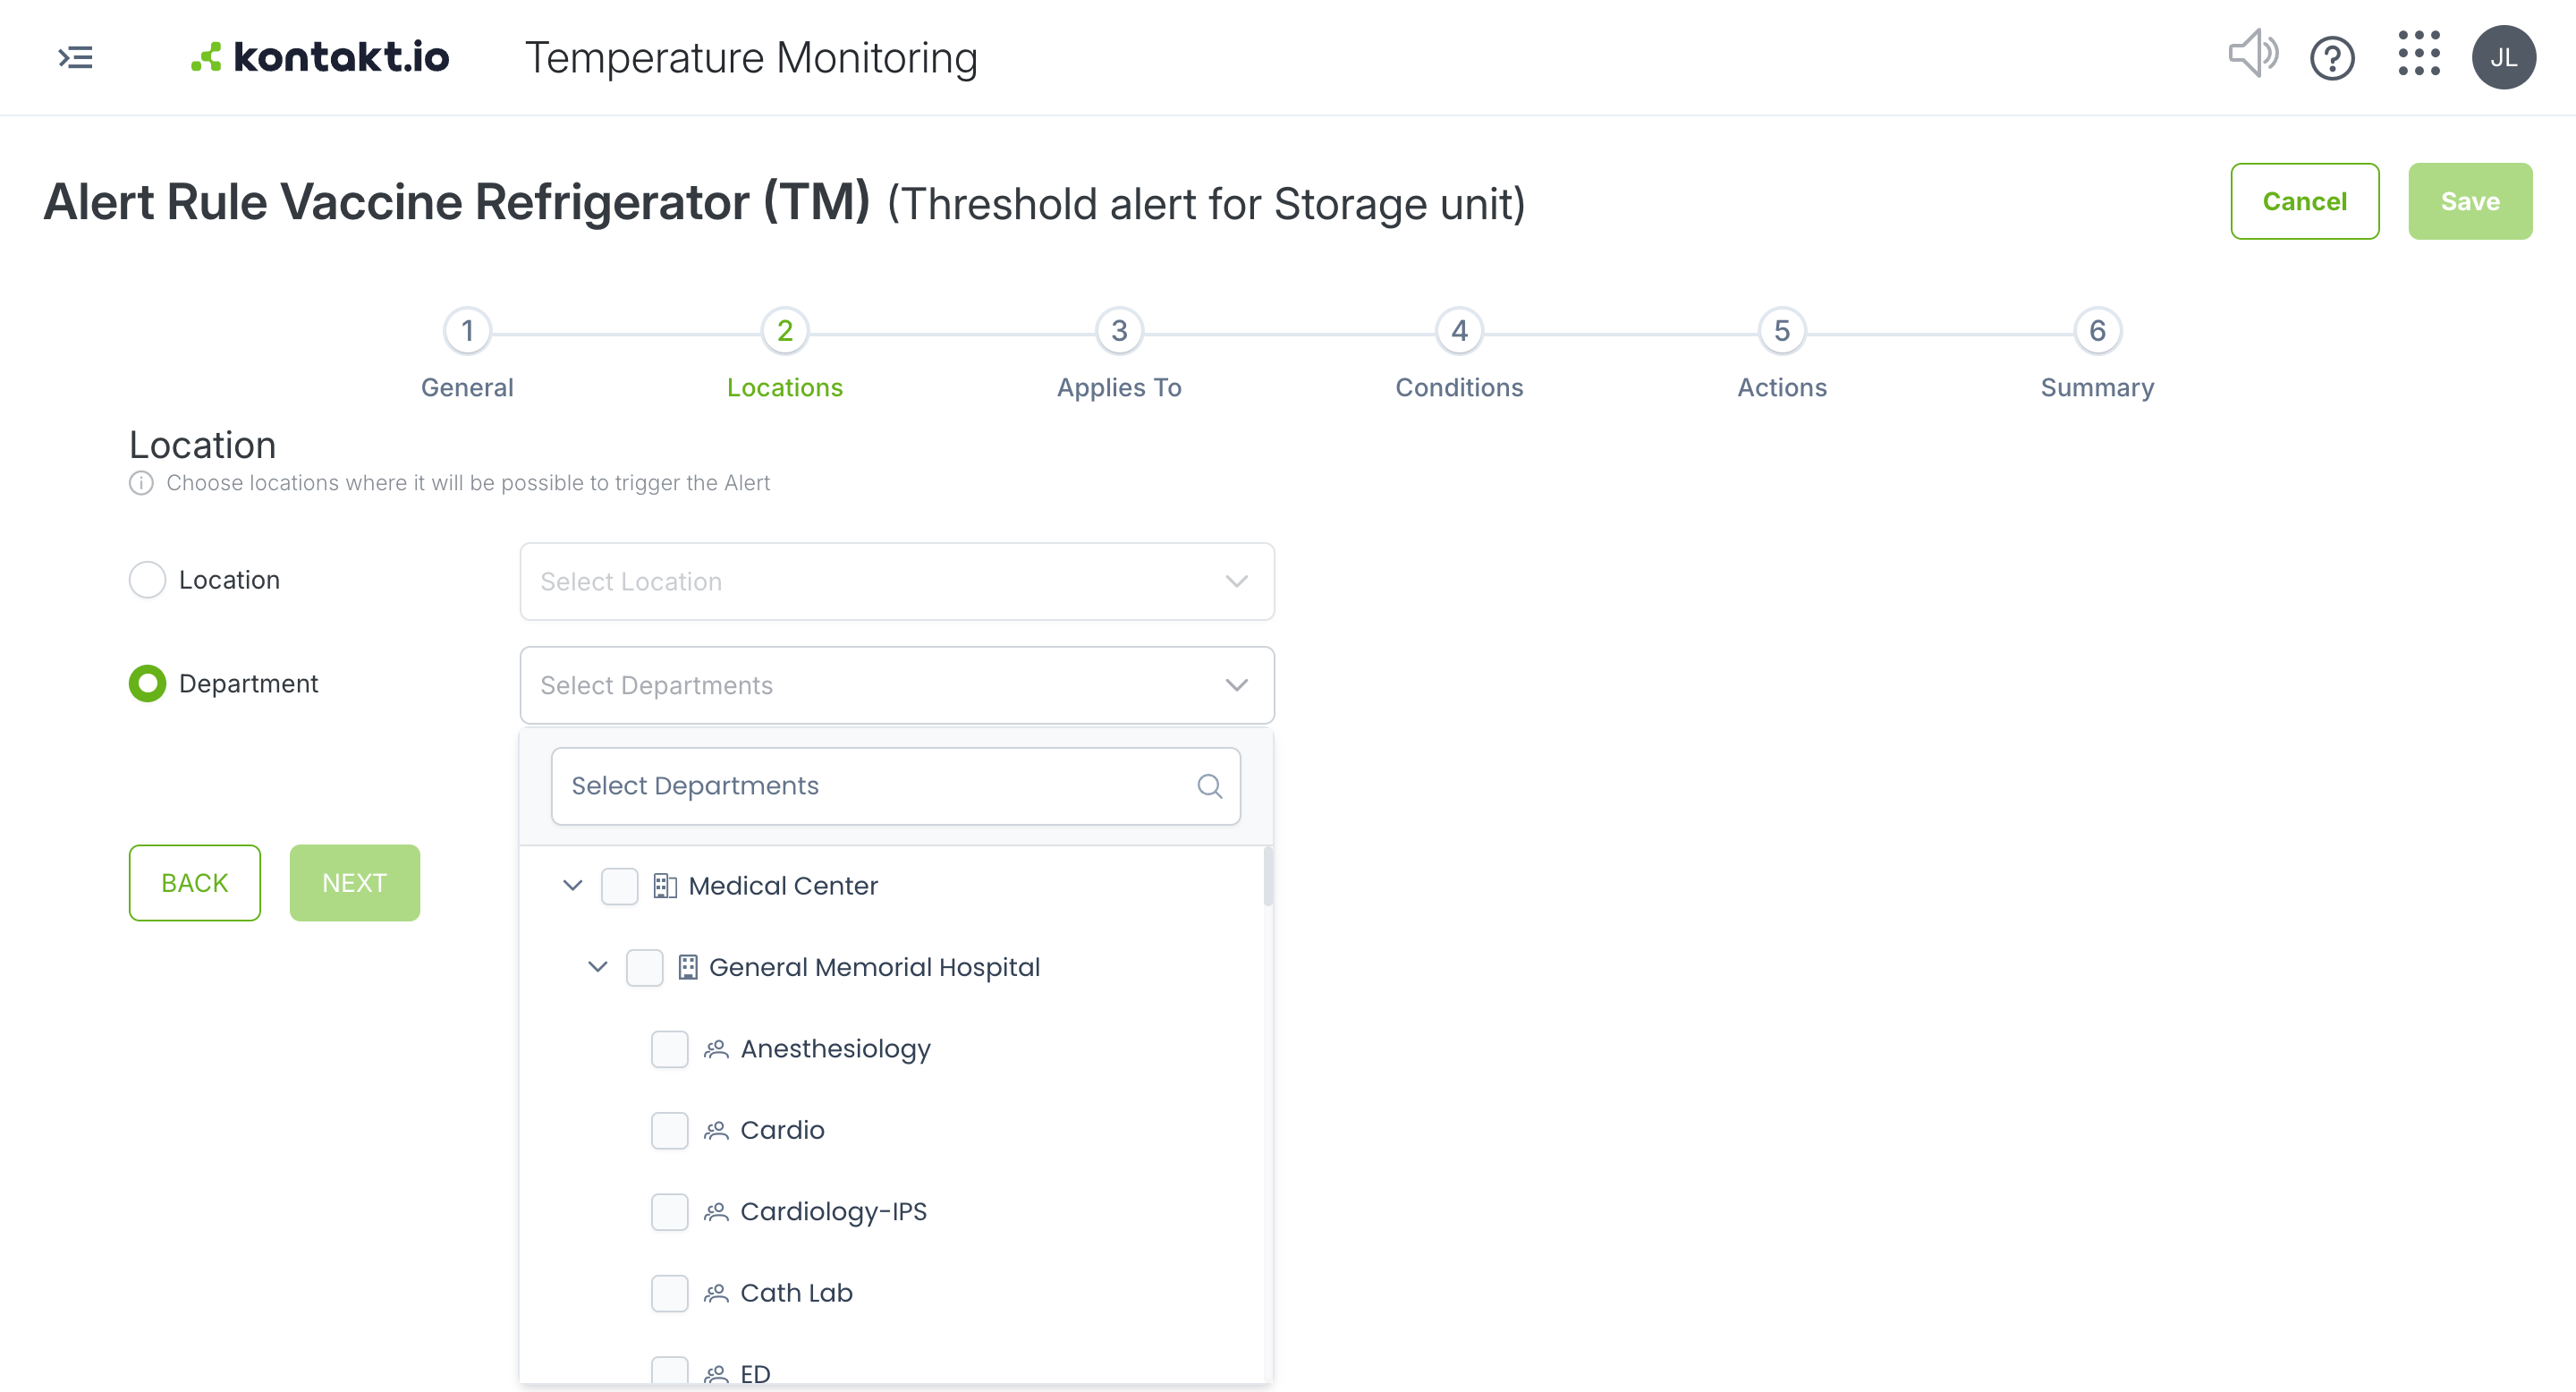Open the apps grid launcher icon
This screenshot has height=1392, width=2576.
2419,54
